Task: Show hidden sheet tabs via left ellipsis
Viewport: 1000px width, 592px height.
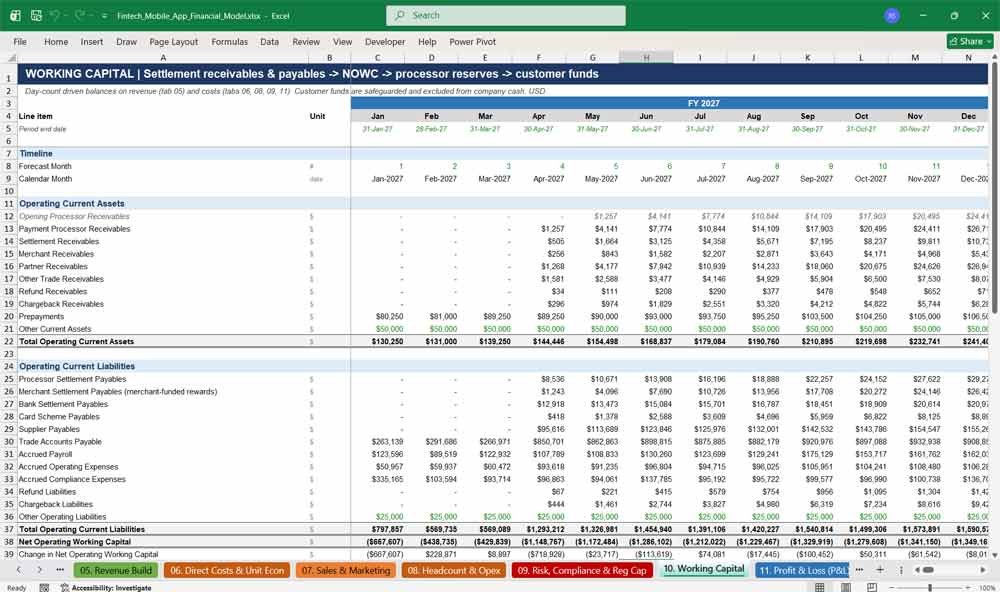Action: coord(60,570)
